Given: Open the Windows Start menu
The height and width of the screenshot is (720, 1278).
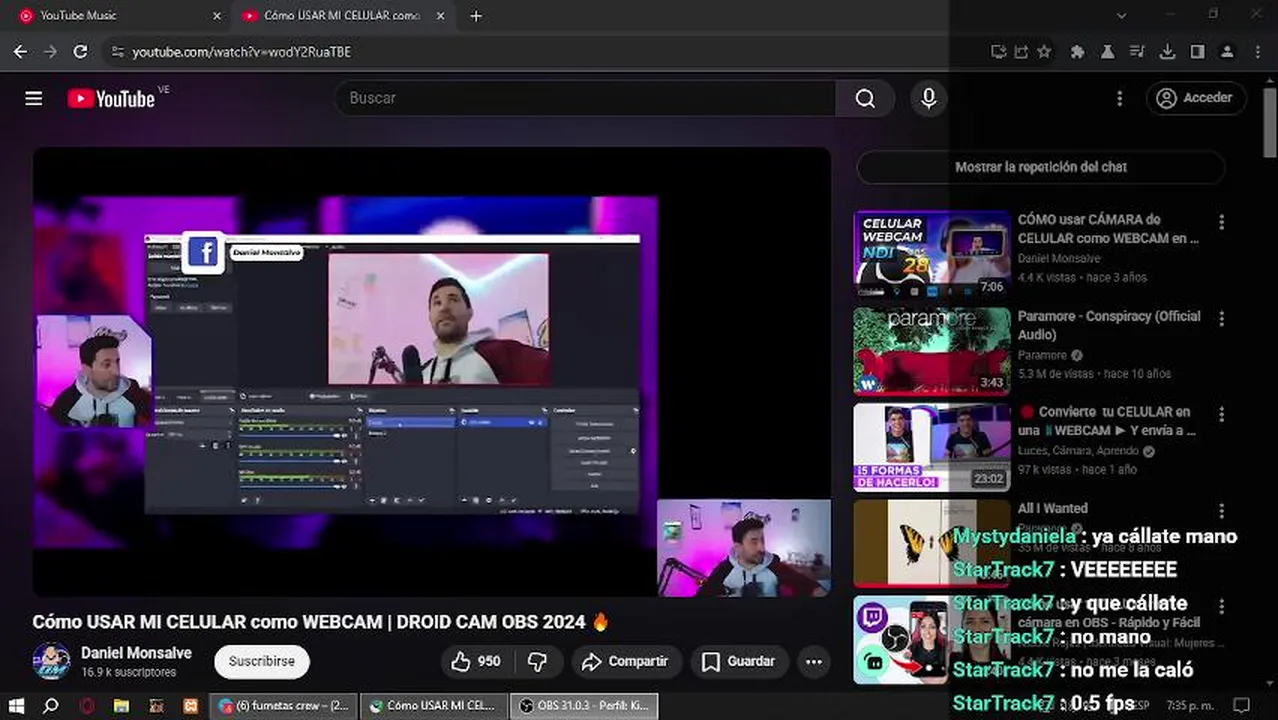Looking at the screenshot, I should pos(16,705).
